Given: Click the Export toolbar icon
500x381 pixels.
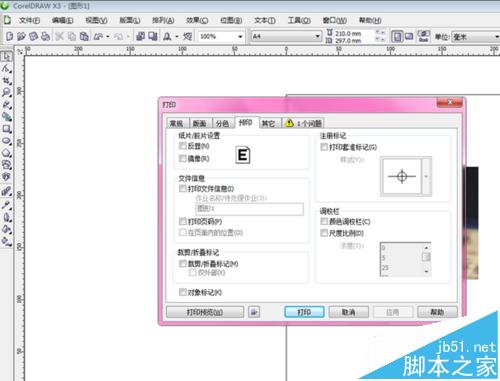Looking at the screenshot, I should point(153,36).
